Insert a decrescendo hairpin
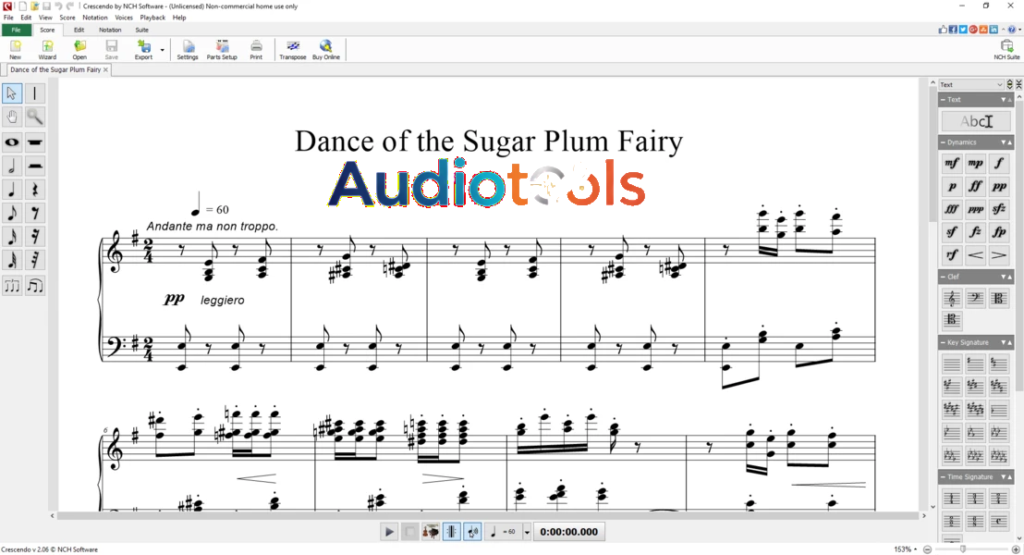The width and height of the screenshot is (1024, 555). (x=999, y=255)
